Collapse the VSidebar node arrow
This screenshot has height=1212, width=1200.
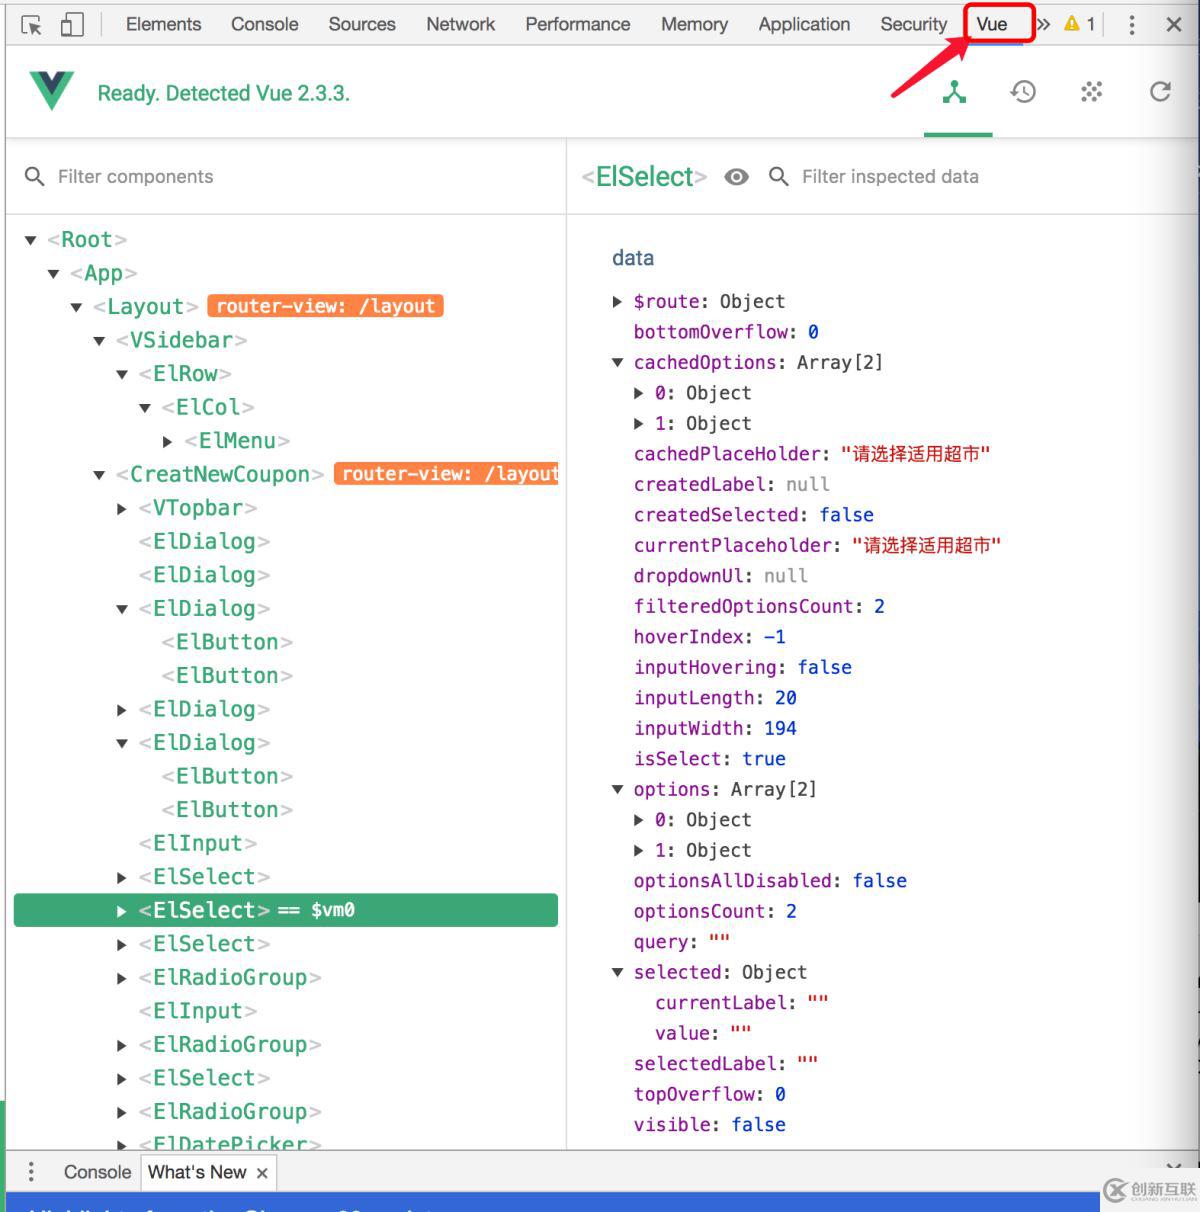pos(99,341)
